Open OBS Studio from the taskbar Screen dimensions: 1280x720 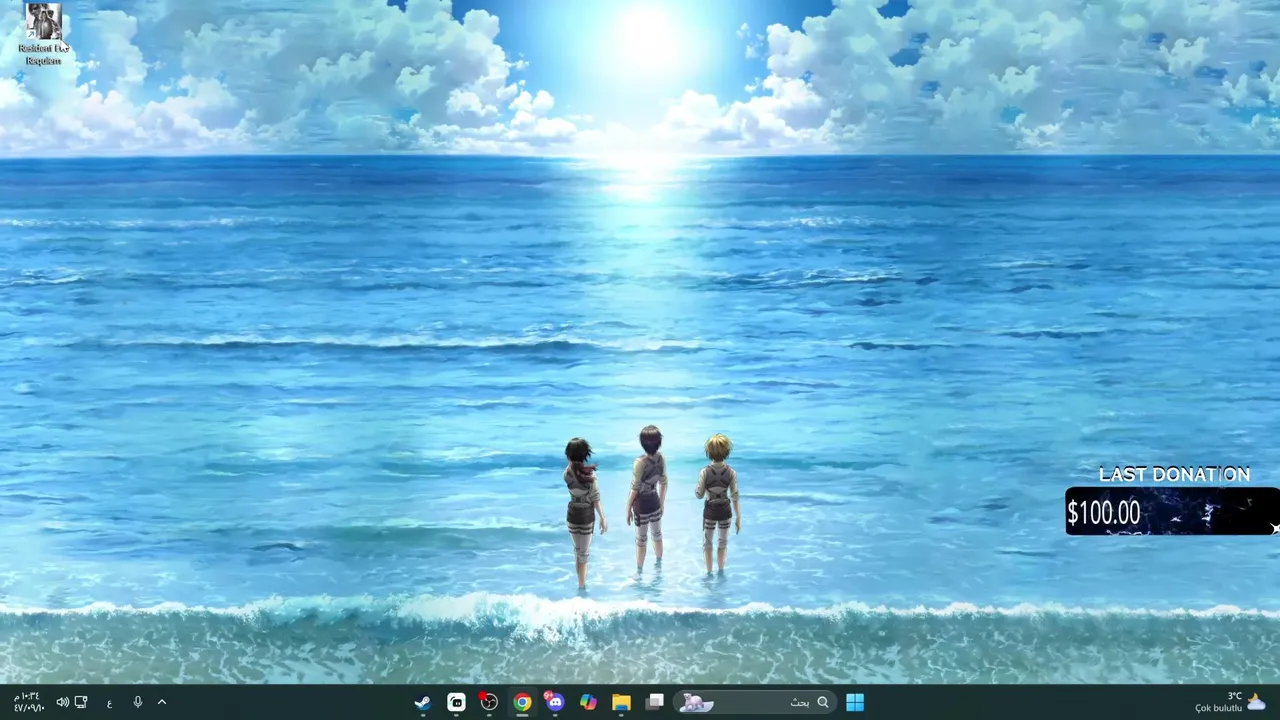click(489, 702)
